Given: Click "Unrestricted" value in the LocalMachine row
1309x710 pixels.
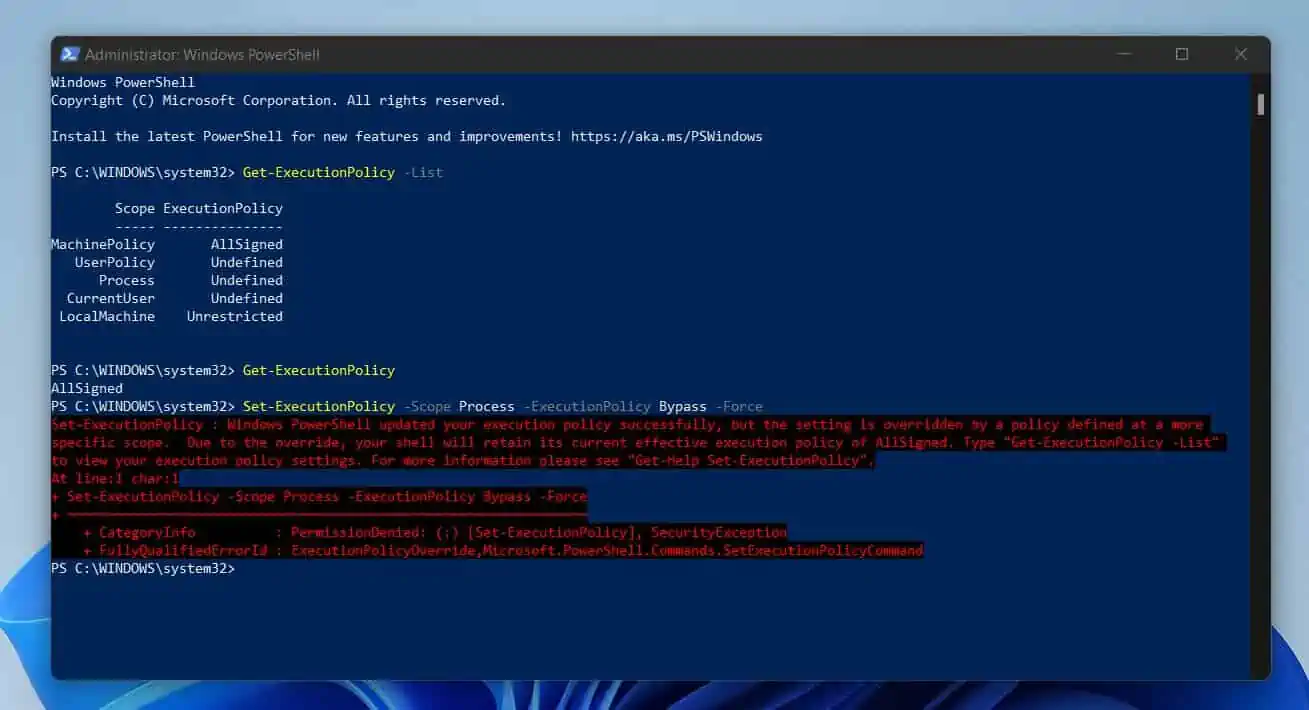Looking at the screenshot, I should tap(235, 316).
